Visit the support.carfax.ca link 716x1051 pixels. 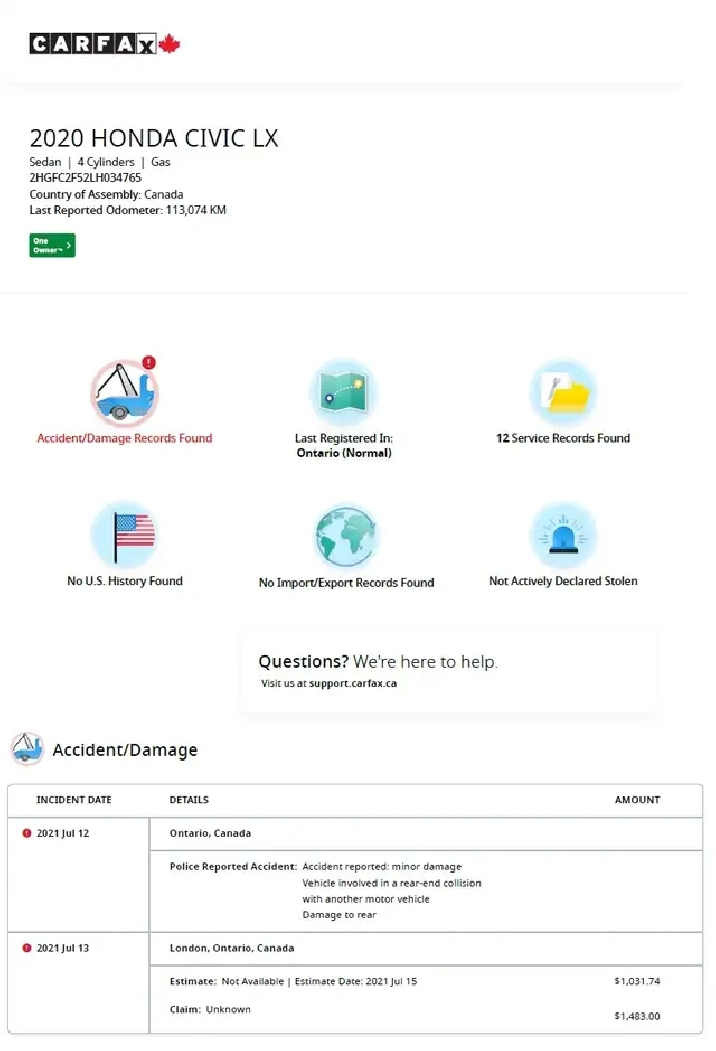coord(354,683)
